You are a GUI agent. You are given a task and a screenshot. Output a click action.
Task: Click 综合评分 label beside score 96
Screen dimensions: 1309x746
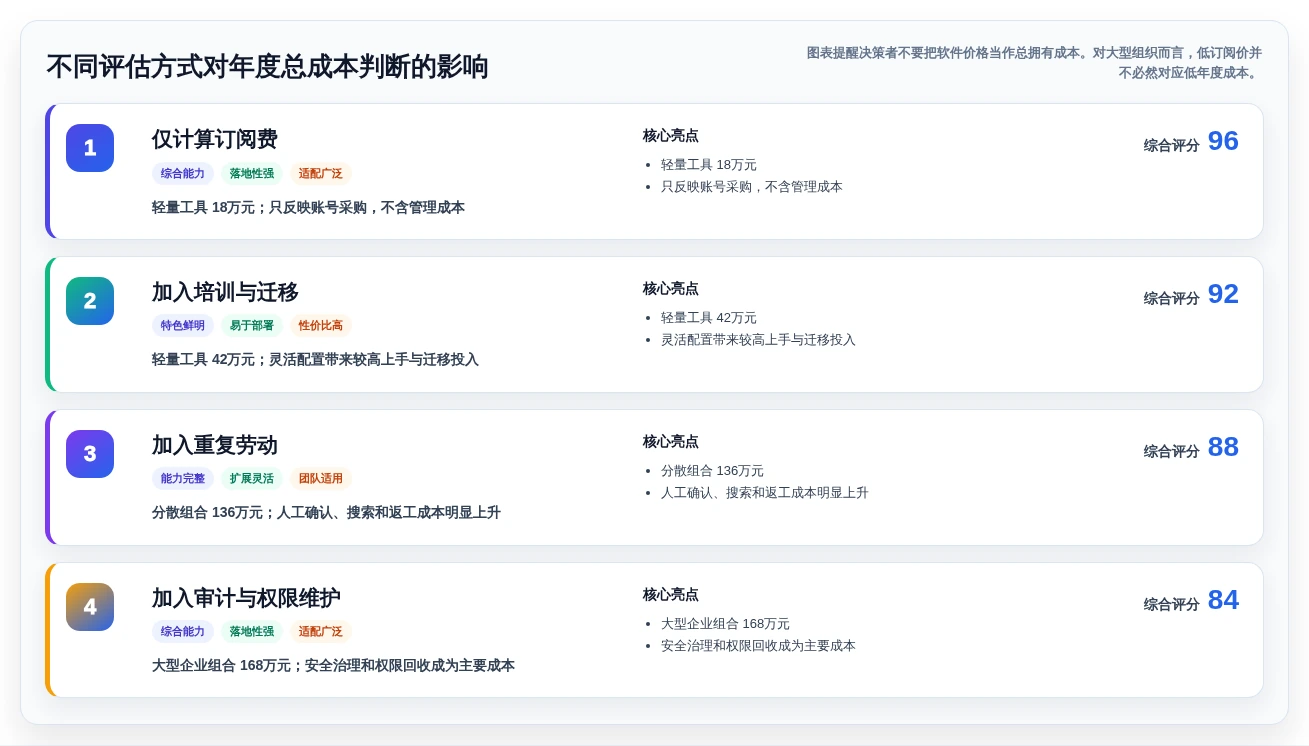pyautogui.click(x=1172, y=145)
